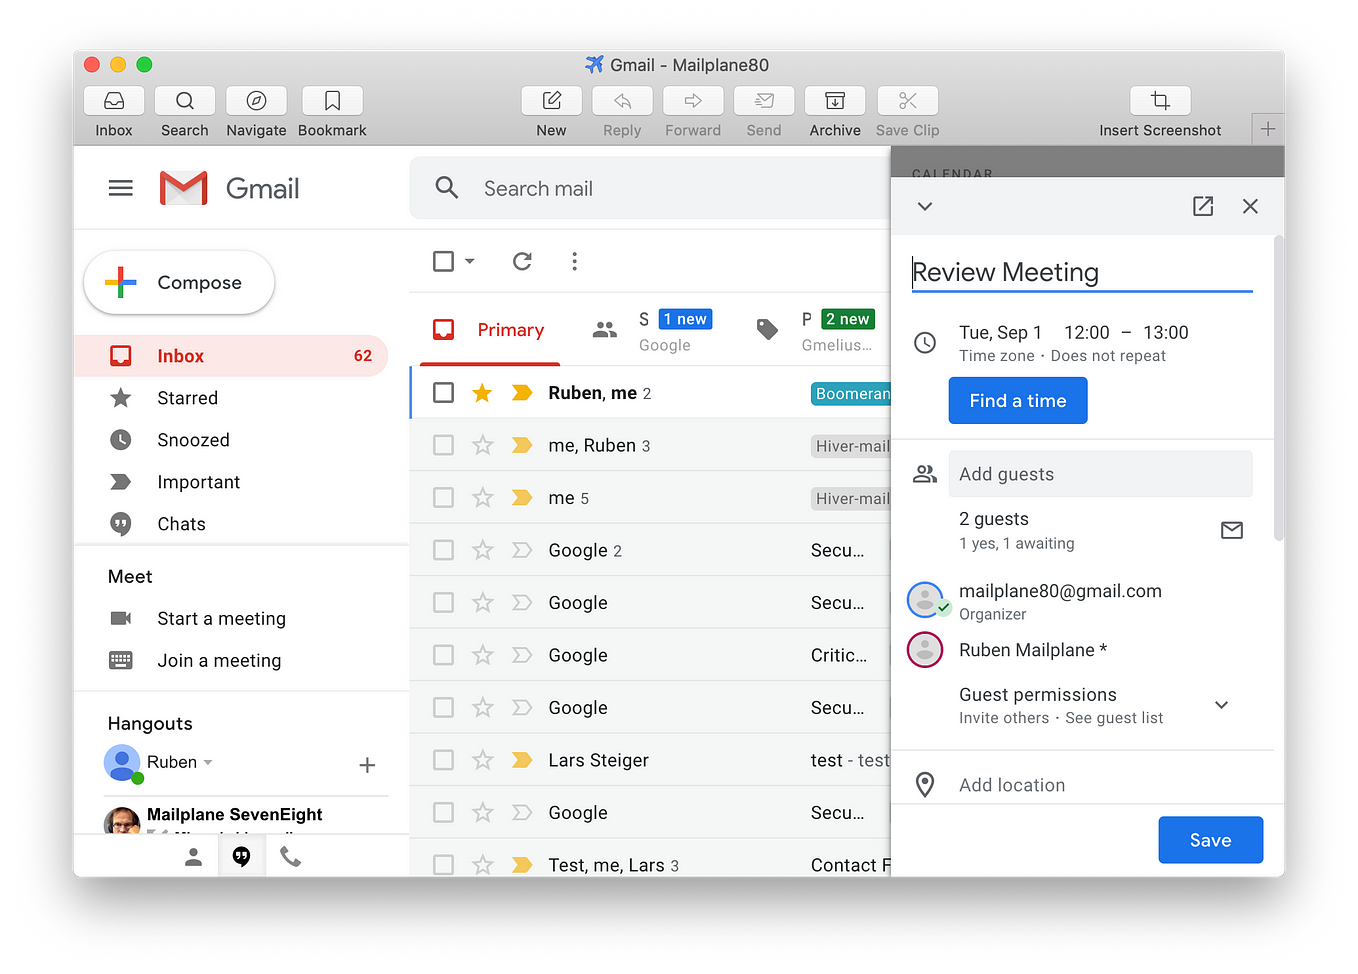The width and height of the screenshot is (1358, 974).
Task: Add a new Hangouts conversation
Action: coord(367,765)
